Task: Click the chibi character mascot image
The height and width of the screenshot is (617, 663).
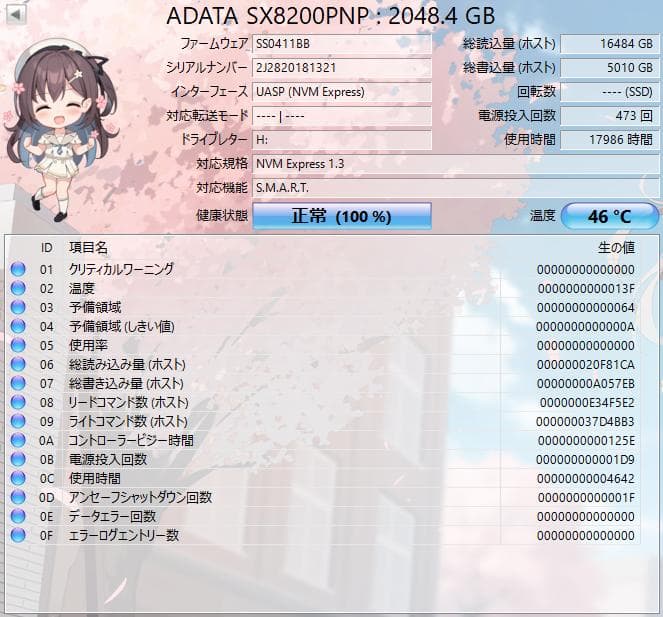Action: 61,129
